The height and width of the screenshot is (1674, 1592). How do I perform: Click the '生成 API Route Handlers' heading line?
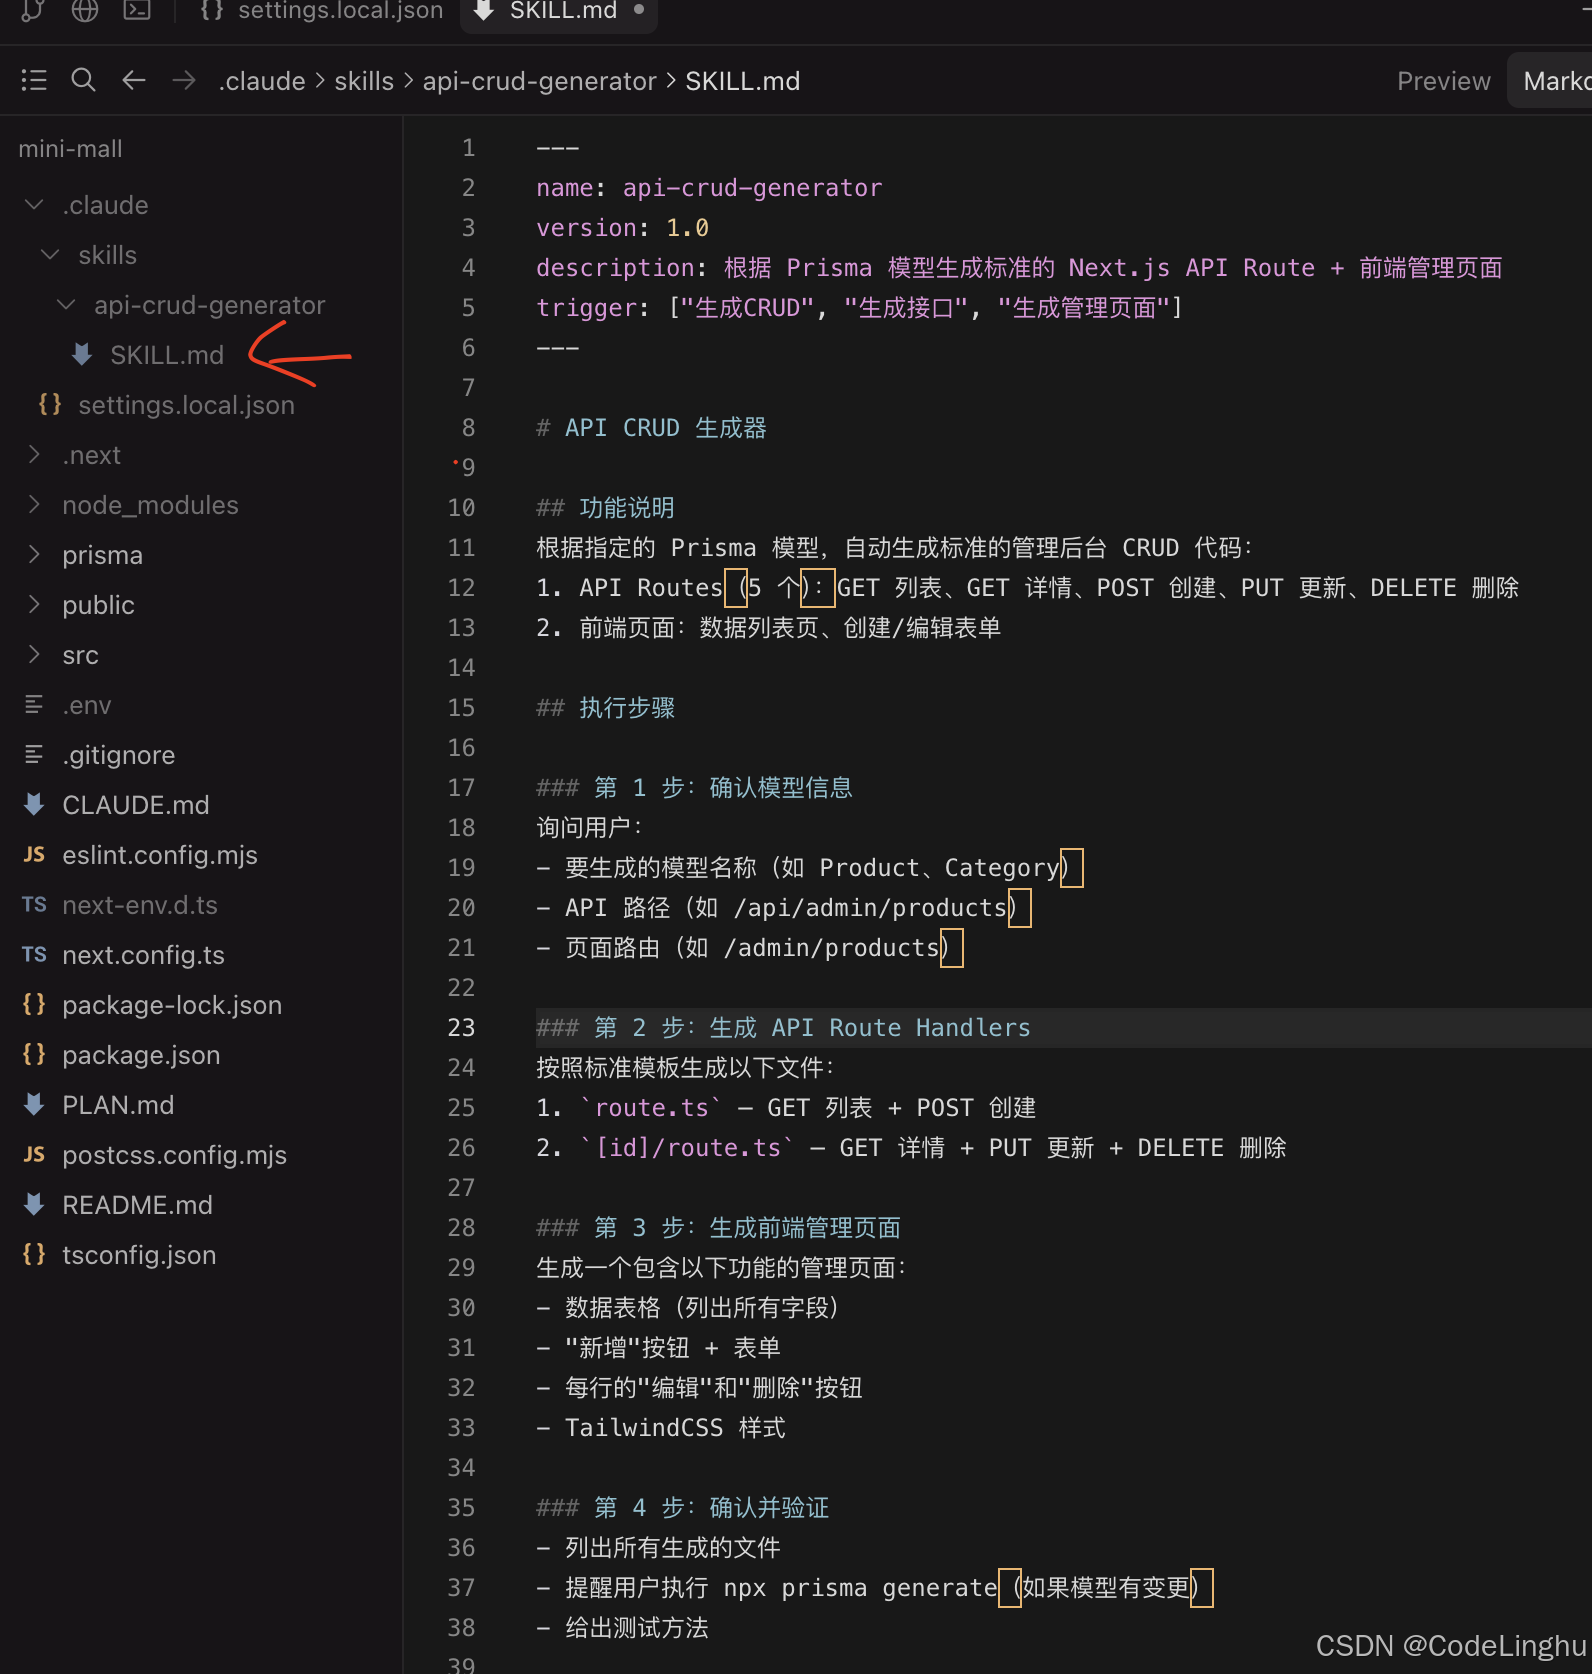coord(783,1027)
